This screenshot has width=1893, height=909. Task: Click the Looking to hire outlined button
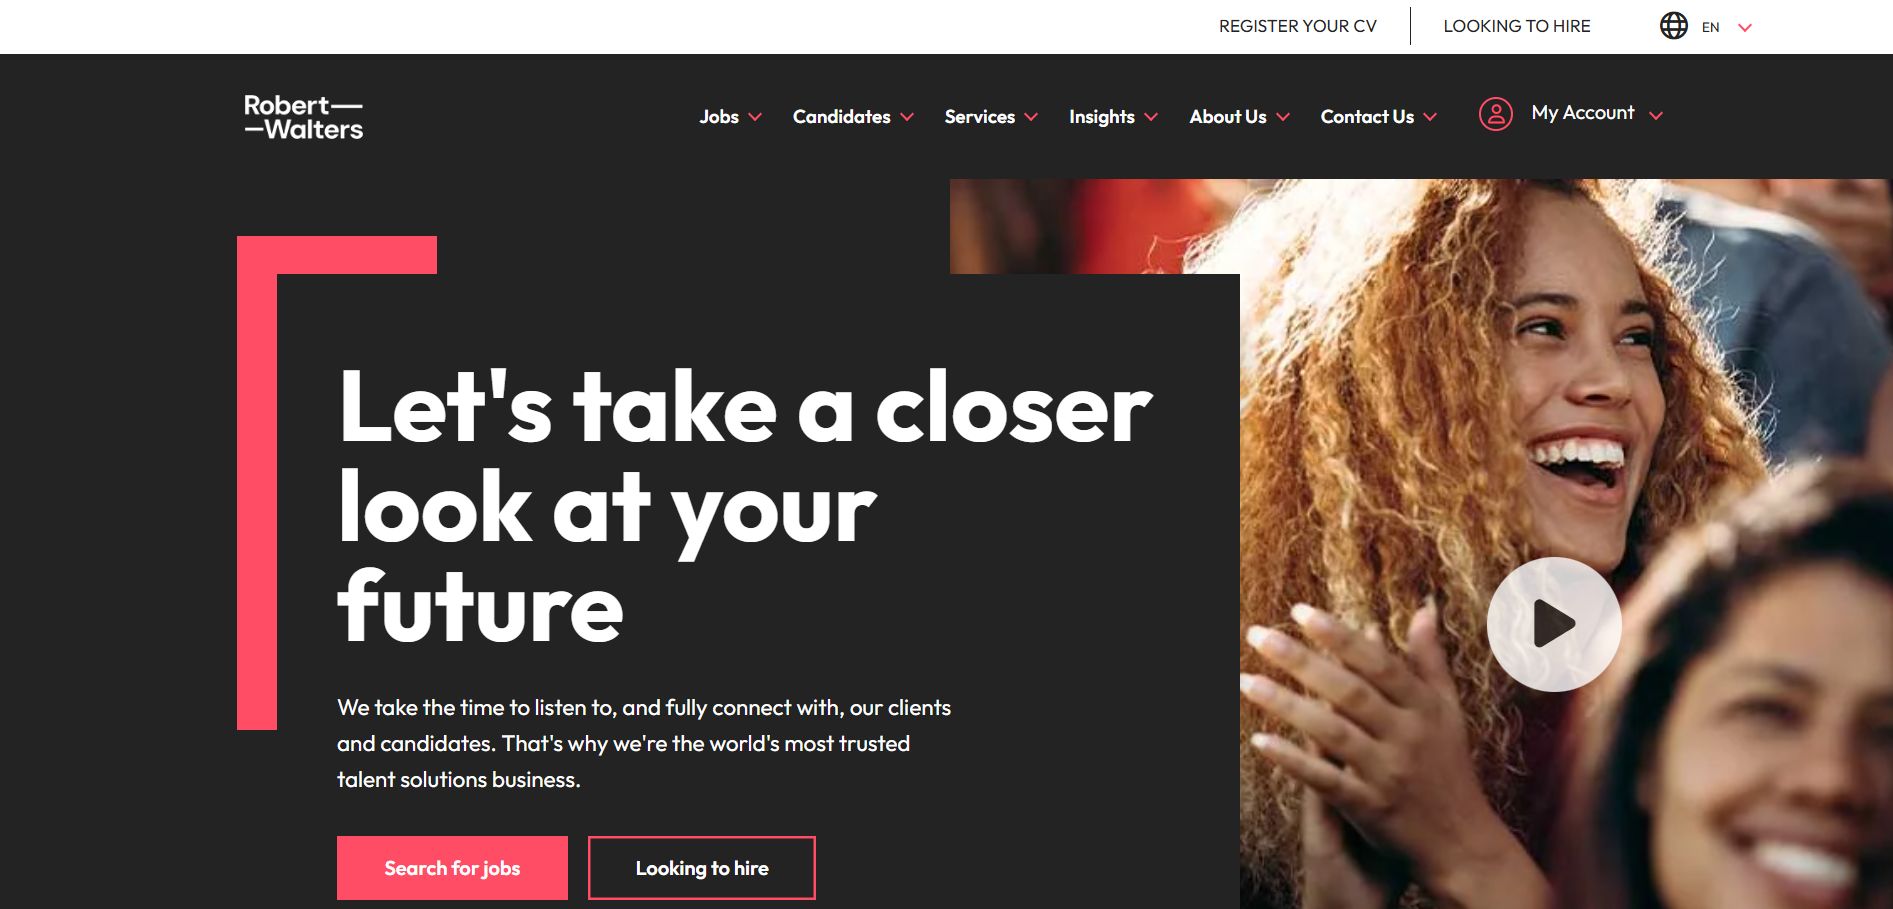pos(702,868)
